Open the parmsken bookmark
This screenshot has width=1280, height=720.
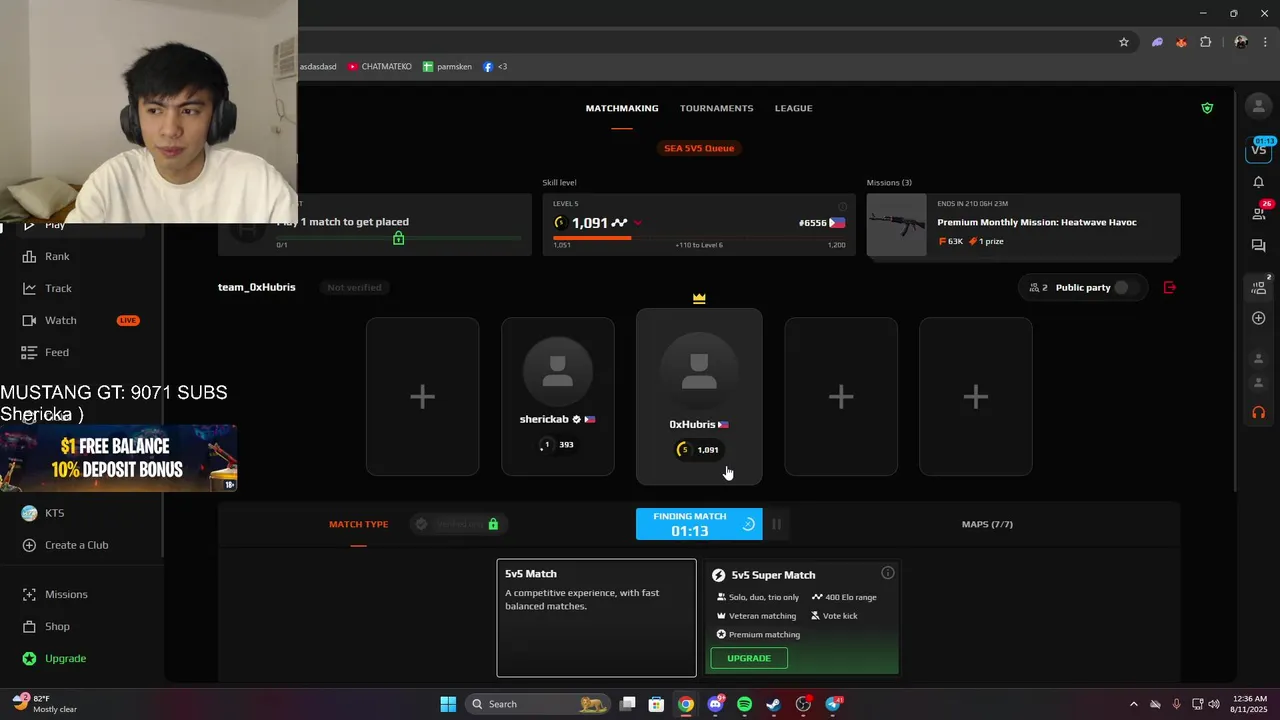447,67
